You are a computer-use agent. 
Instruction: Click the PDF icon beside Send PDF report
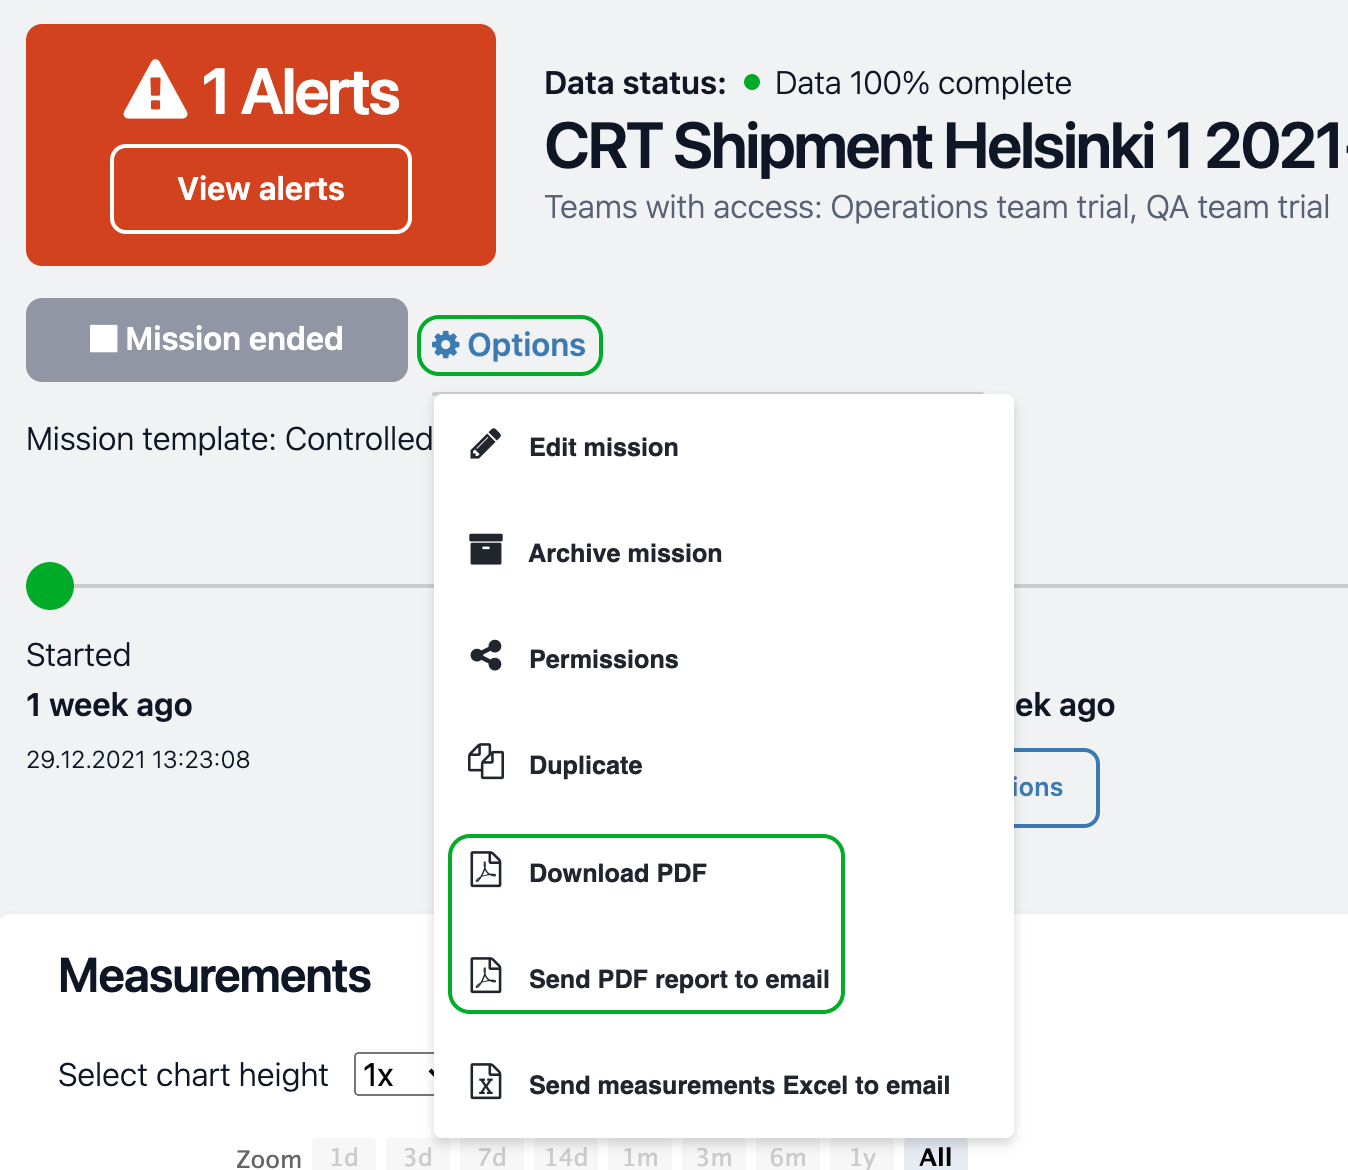[486, 974]
